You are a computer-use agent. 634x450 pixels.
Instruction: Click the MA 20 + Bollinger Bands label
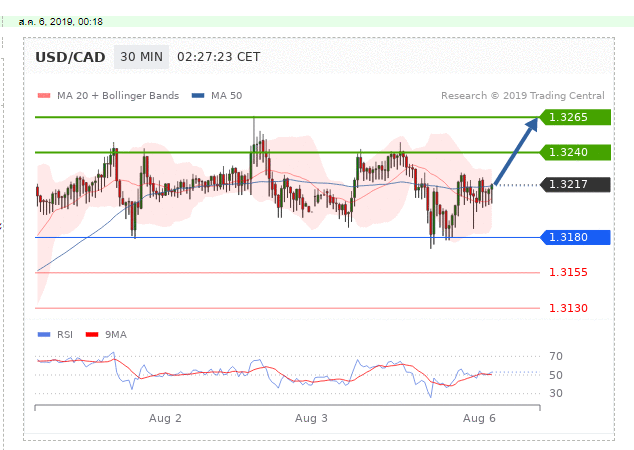pos(118,96)
